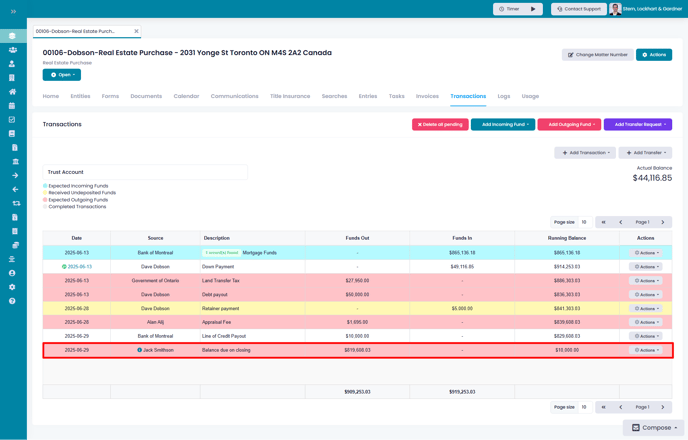Viewport: 688px width, 440px height.
Task: Switch to the Invoices tab
Action: [427, 96]
